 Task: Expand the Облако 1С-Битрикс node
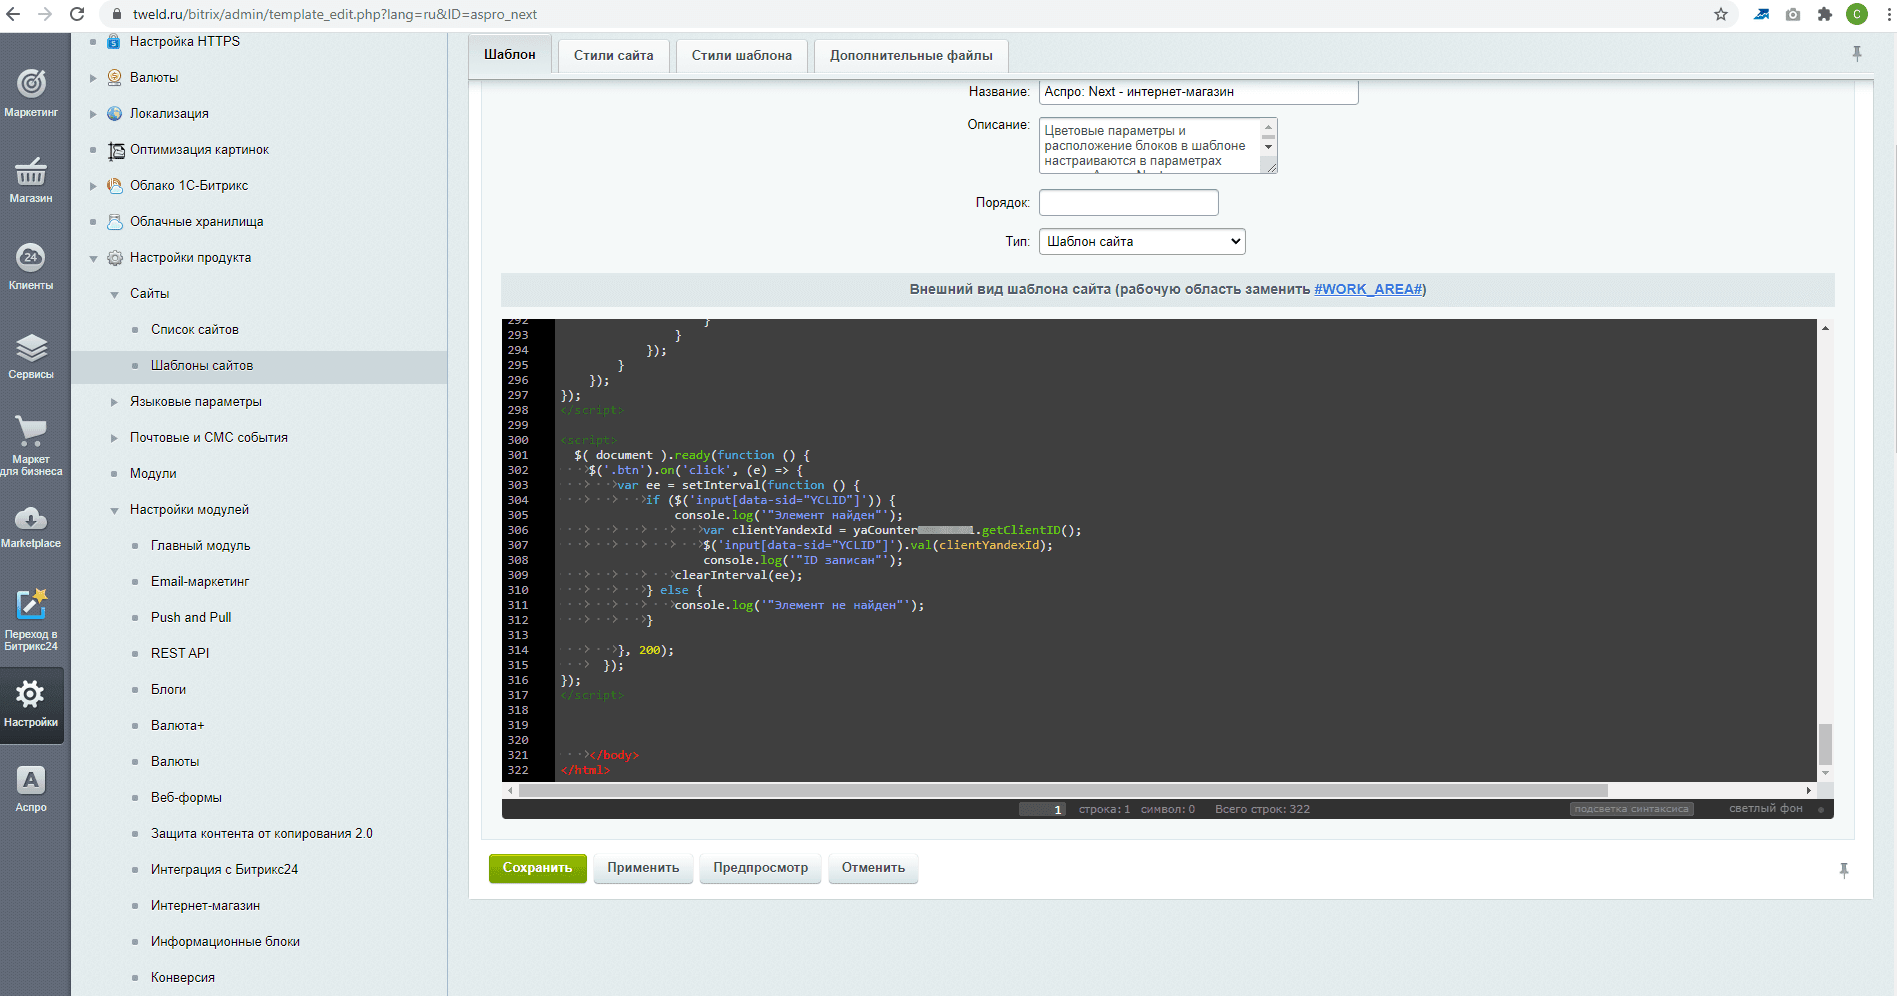click(93, 186)
